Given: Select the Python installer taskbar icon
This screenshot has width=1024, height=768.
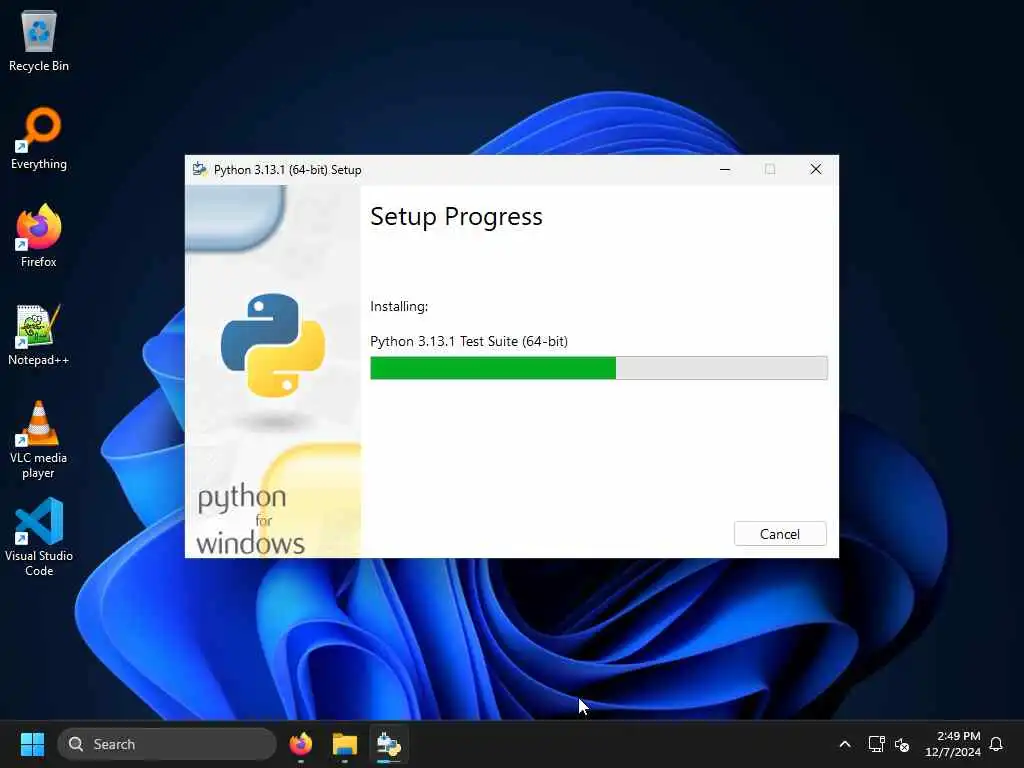Looking at the screenshot, I should click(x=389, y=744).
